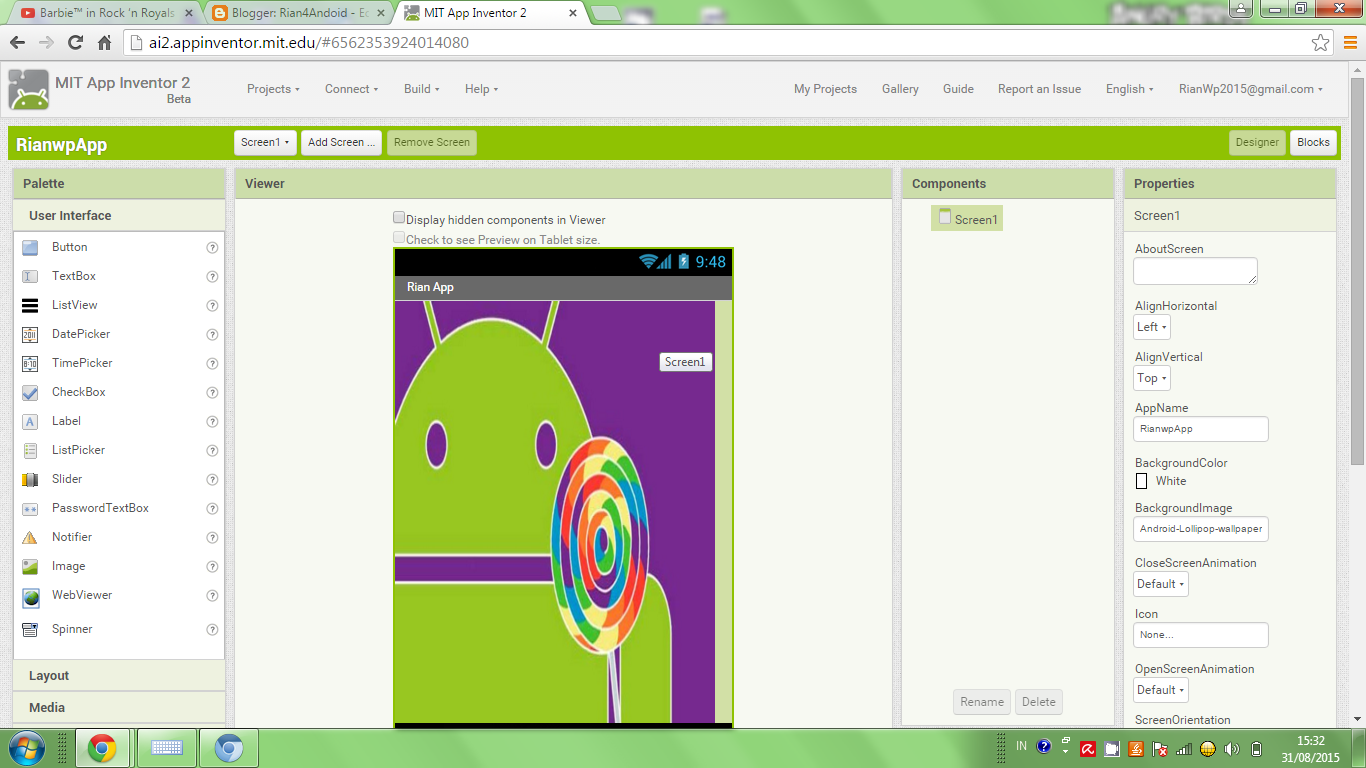1366x768 pixels.
Task: Open the Guide link
Action: 958,89
